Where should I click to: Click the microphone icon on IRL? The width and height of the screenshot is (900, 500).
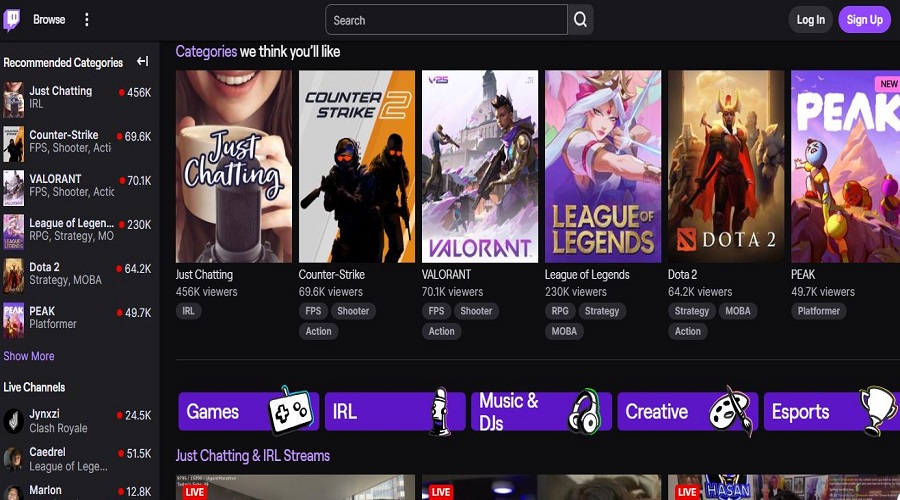click(440, 411)
